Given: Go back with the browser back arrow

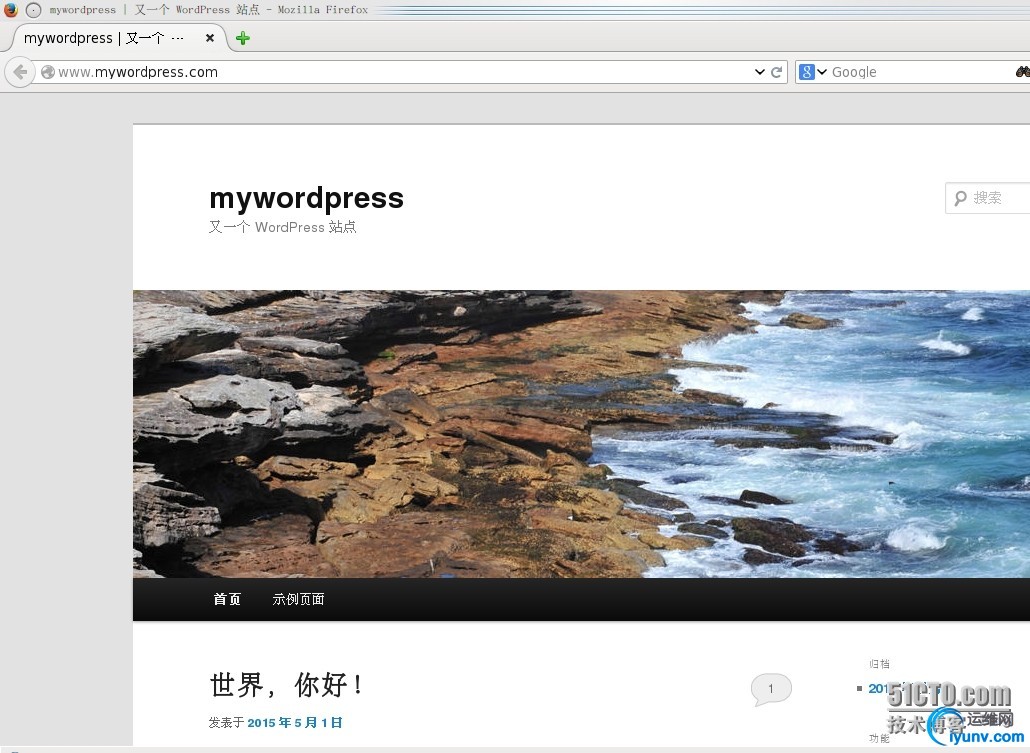Looking at the screenshot, I should coord(20,72).
